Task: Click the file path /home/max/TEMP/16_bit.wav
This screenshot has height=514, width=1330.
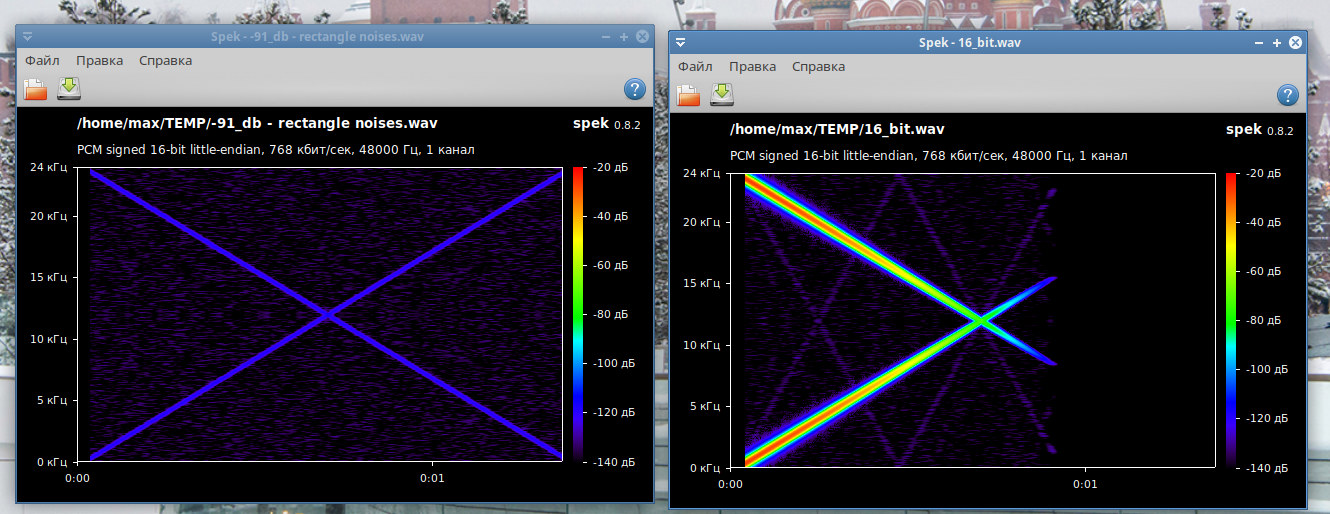Action: (838, 130)
